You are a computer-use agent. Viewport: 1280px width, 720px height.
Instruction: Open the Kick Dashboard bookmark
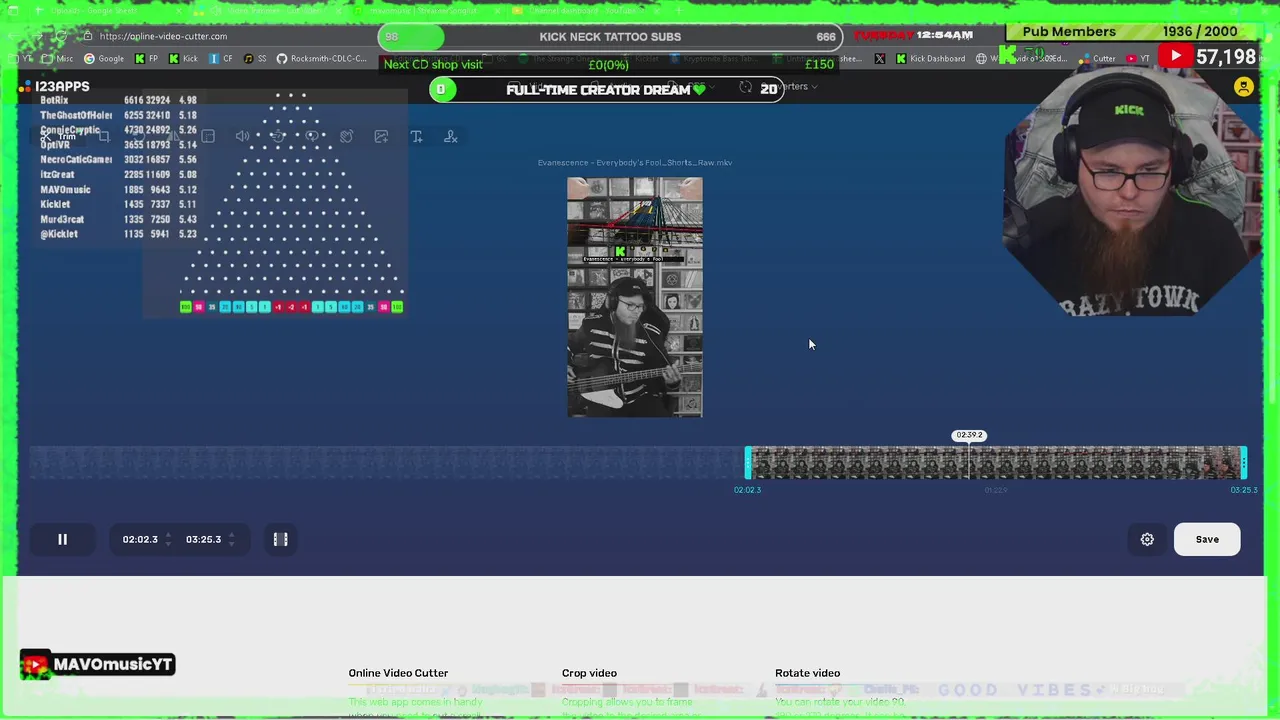click(930, 59)
